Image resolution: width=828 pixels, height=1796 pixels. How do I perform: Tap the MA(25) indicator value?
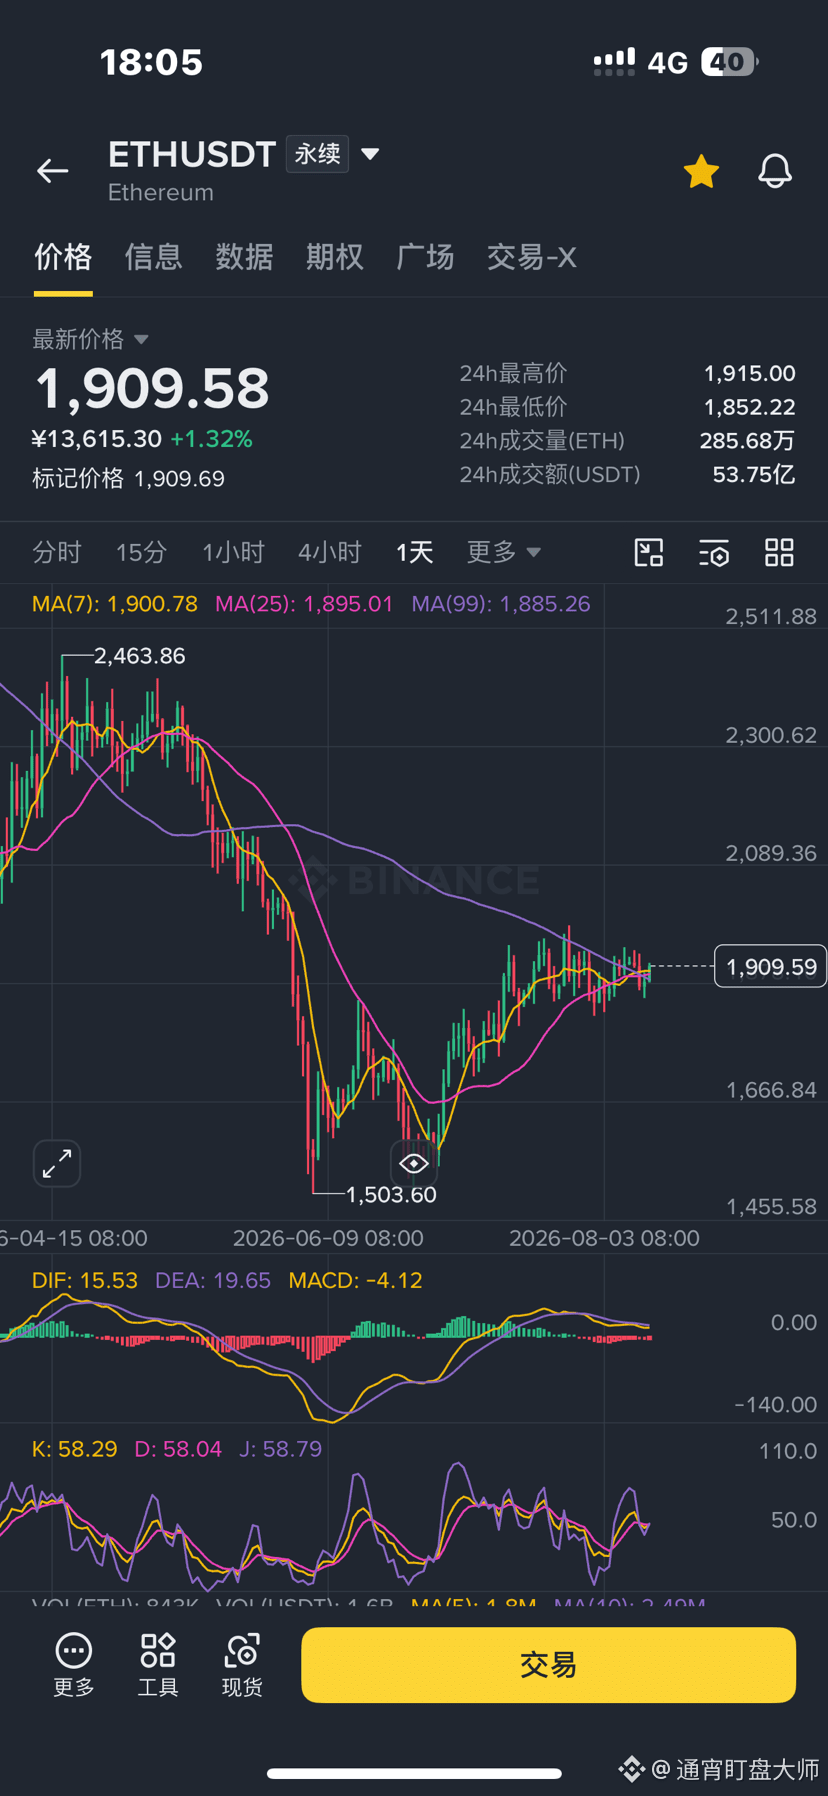(304, 604)
